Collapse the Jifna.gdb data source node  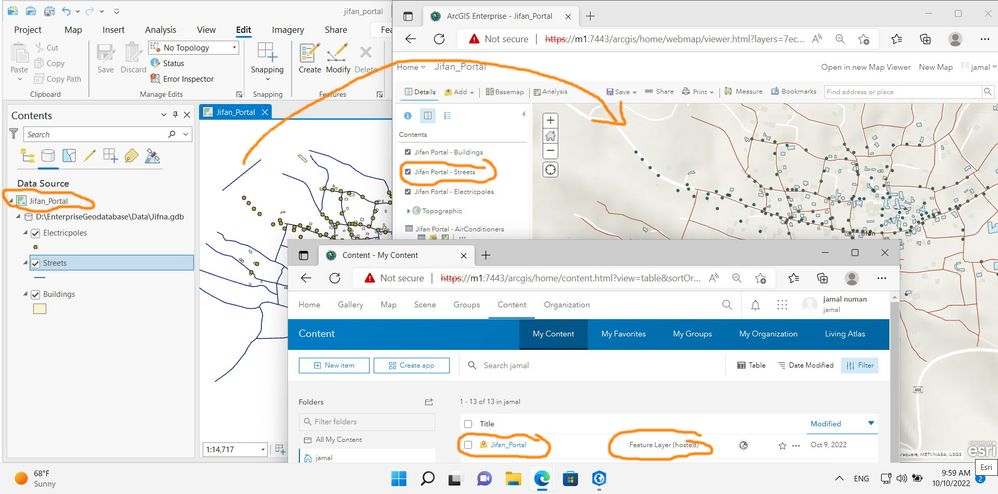[19, 217]
